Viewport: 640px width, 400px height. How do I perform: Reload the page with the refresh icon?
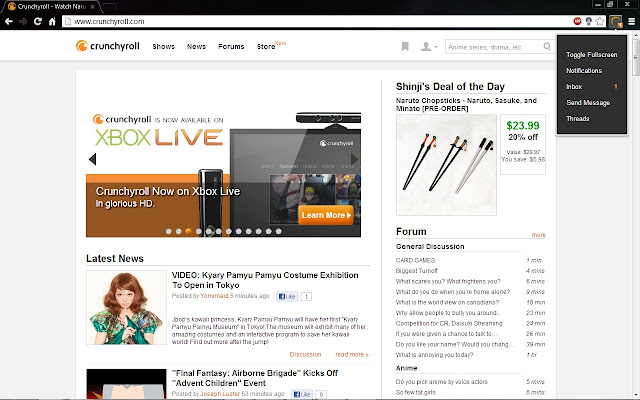pos(38,21)
